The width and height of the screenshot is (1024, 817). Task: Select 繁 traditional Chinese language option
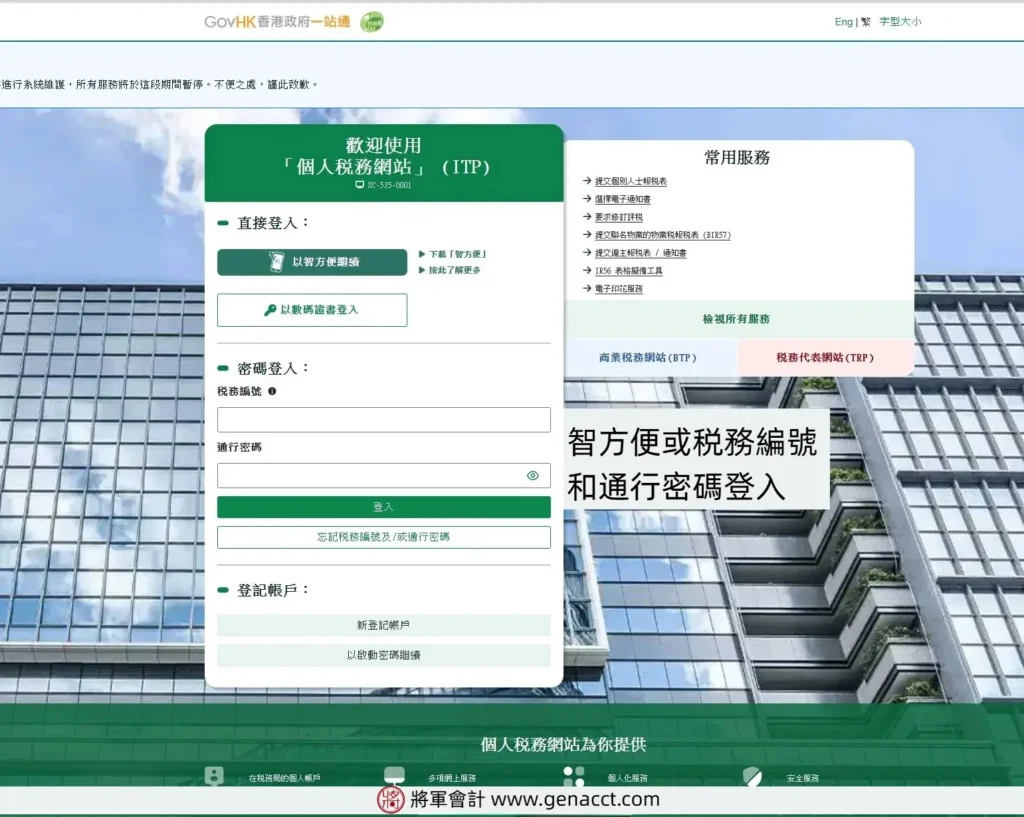click(x=865, y=22)
